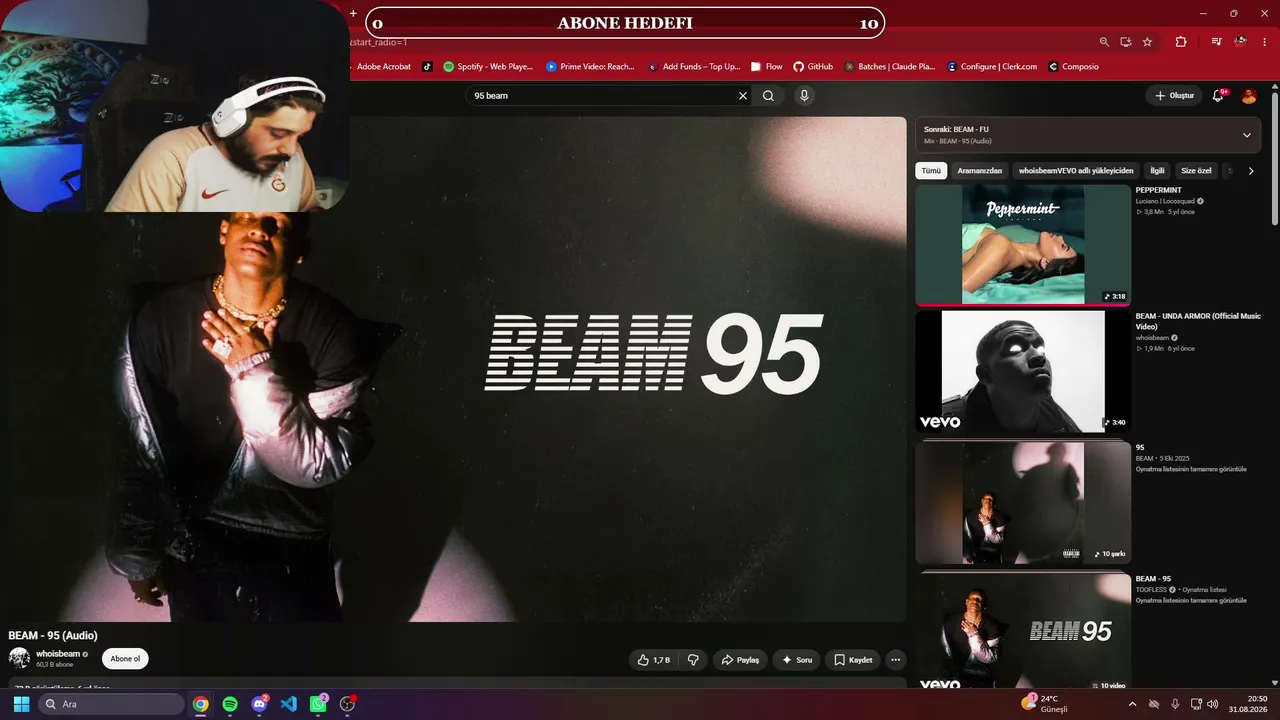Select the İlgili filter chip
Image resolution: width=1280 pixels, height=720 pixels.
point(1157,171)
